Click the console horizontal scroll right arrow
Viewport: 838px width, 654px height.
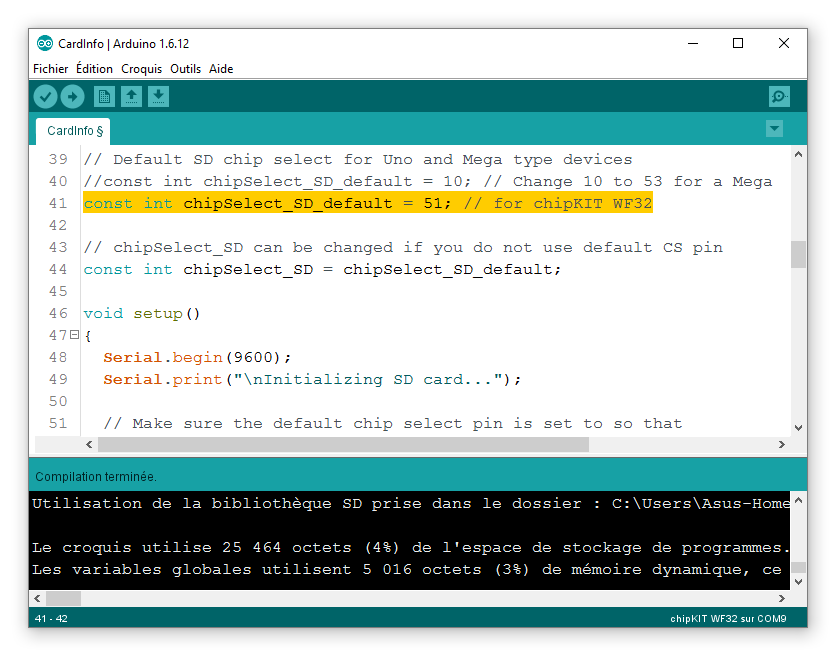(782, 598)
